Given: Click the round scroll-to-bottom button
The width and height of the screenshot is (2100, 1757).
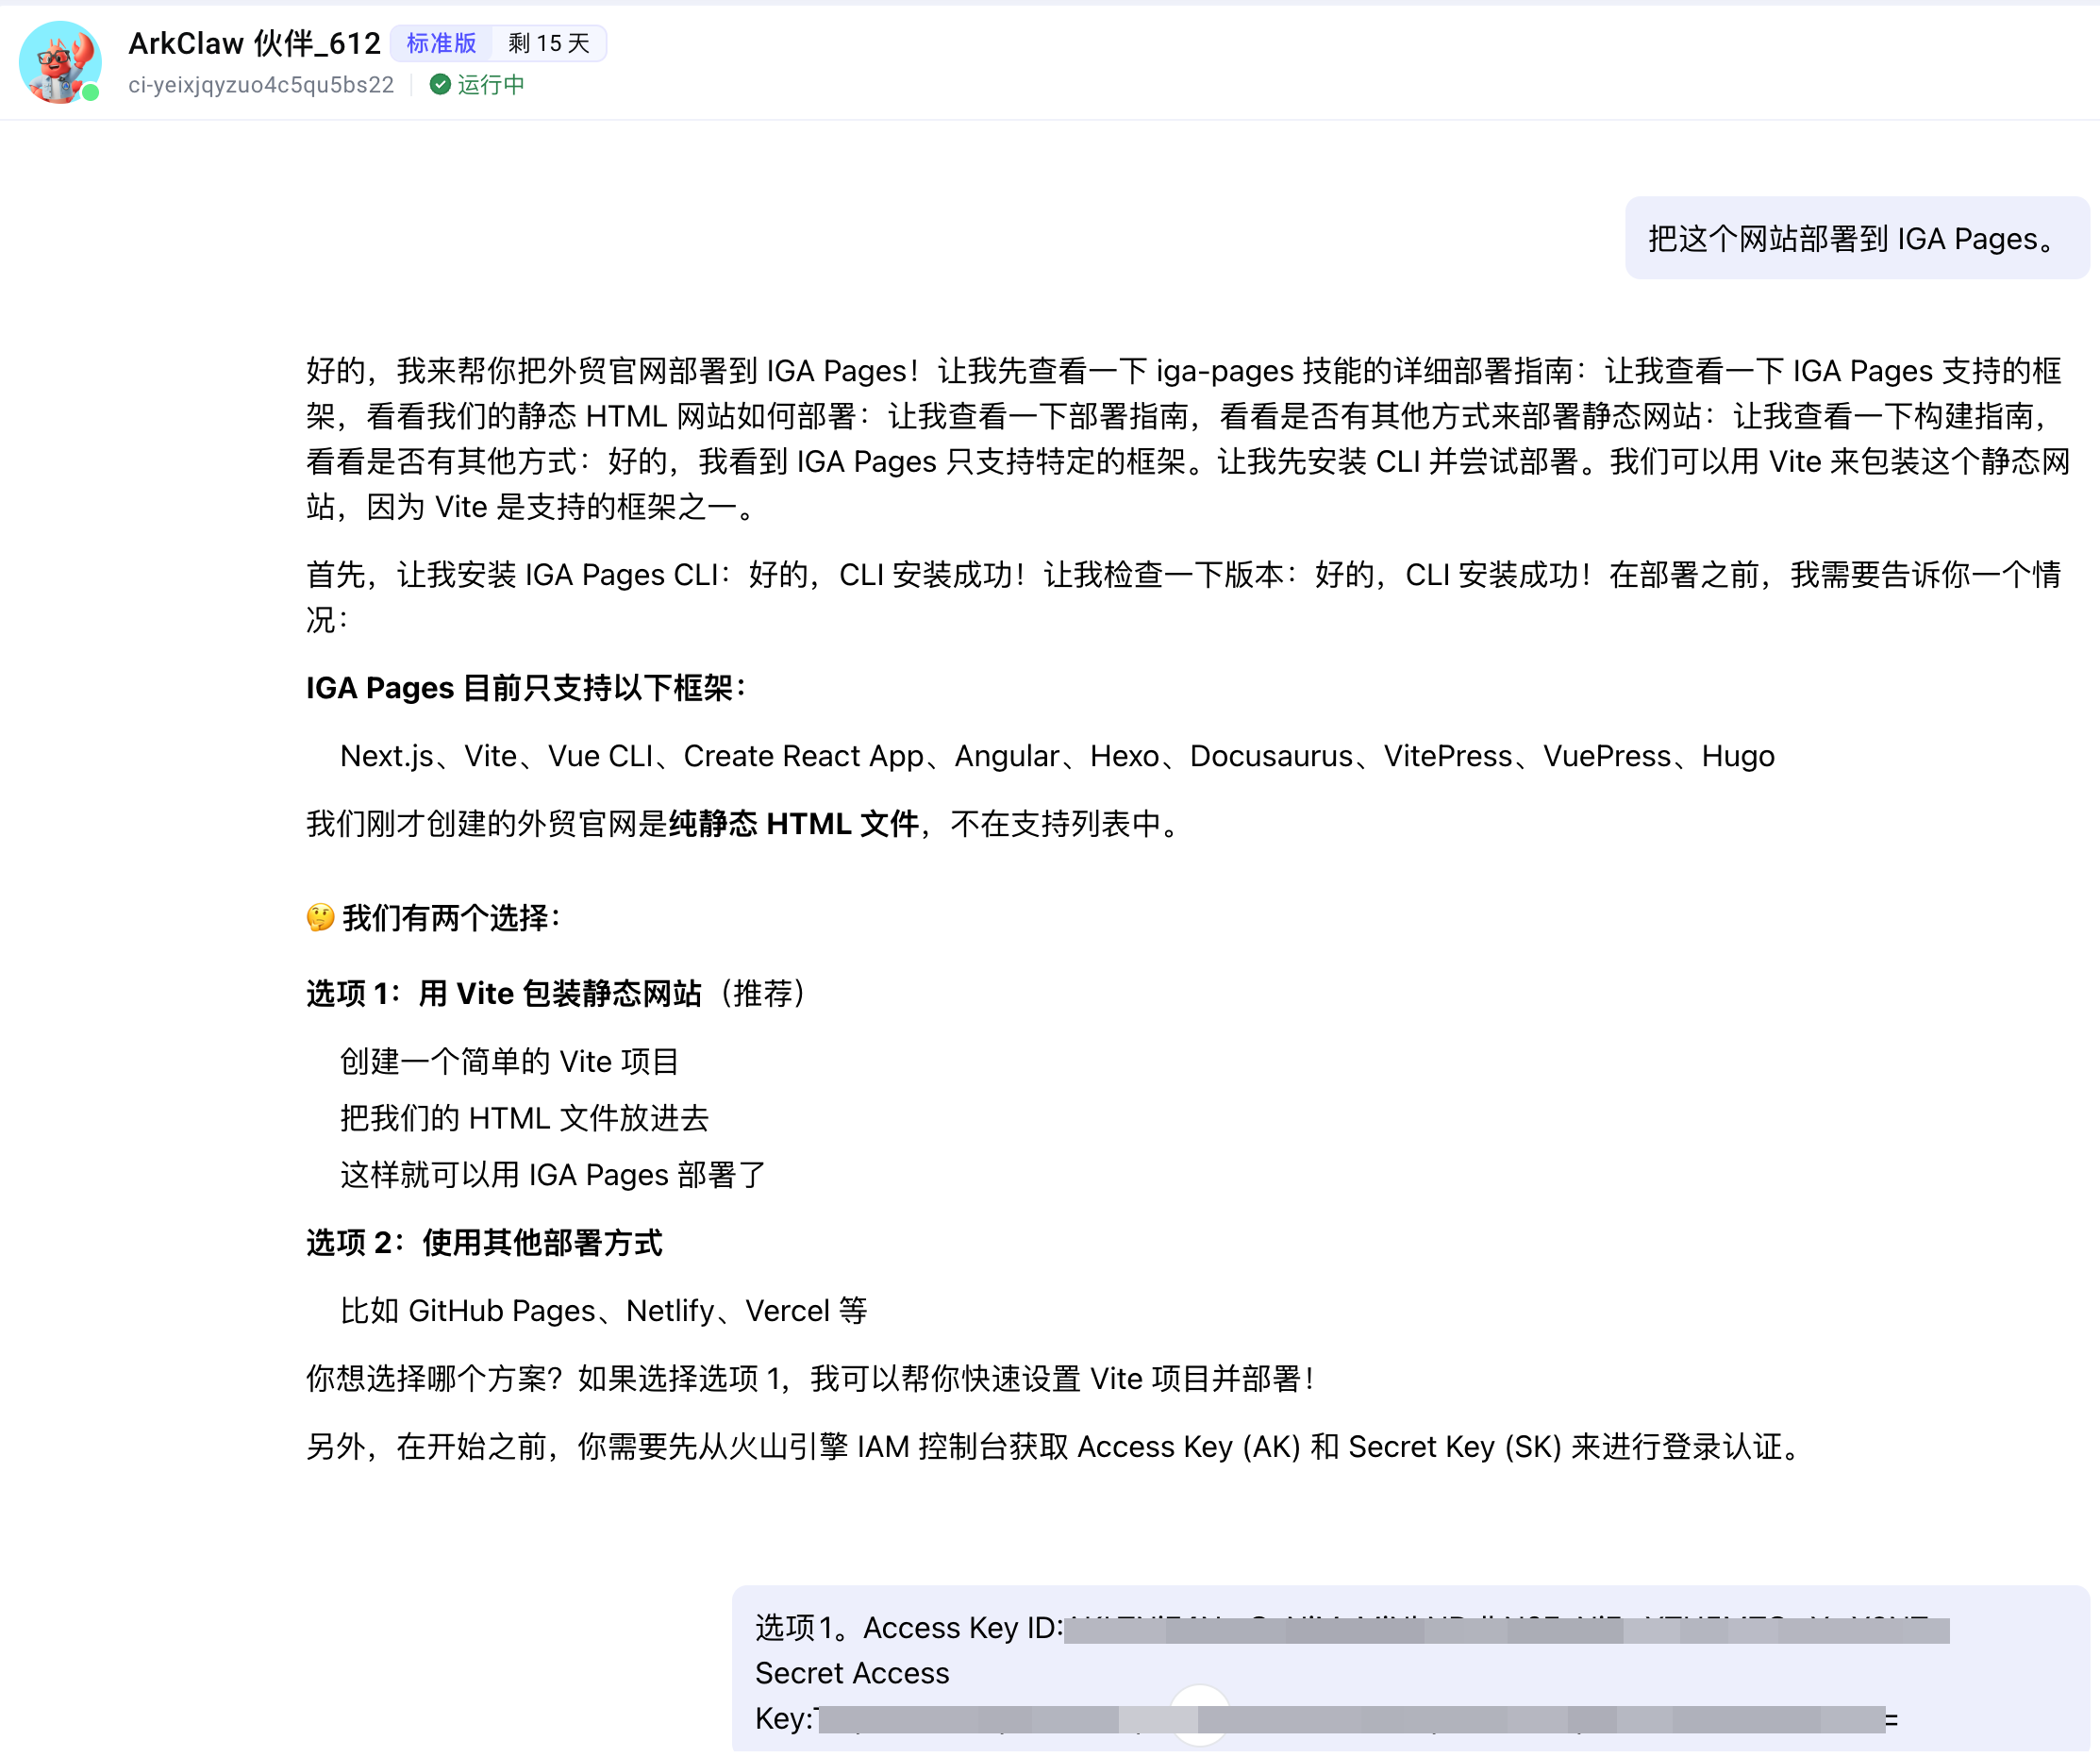Looking at the screenshot, I should pyautogui.click(x=1199, y=1715).
